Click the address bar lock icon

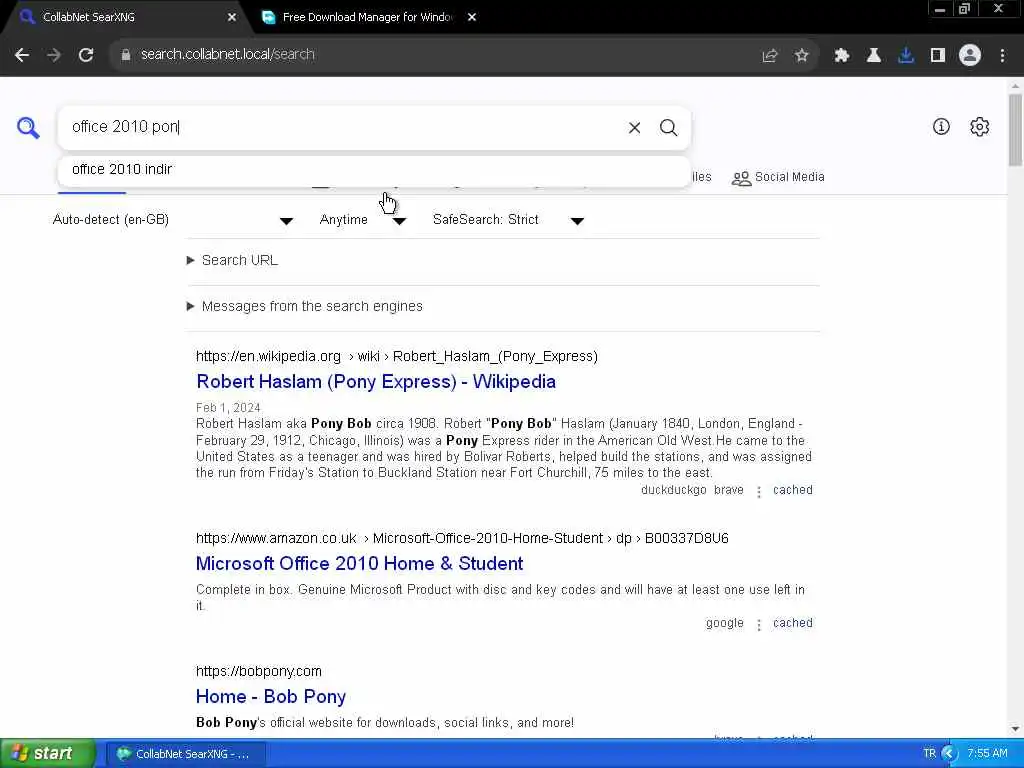[x=126, y=55]
